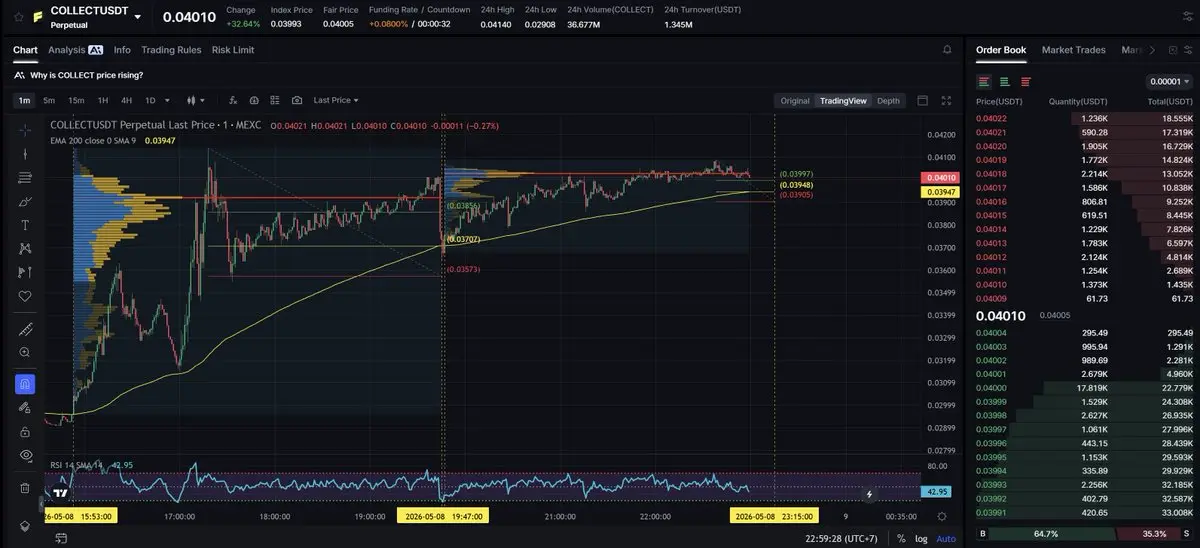Image resolution: width=1200 pixels, height=548 pixels.
Task: Open the 0.00001 price precision dropdown
Action: click(1167, 82)
